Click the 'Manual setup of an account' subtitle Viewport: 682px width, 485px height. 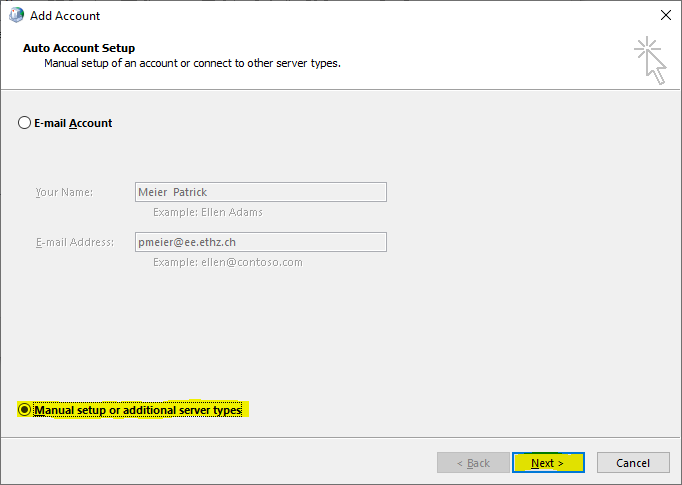click(x=192, y=63)
